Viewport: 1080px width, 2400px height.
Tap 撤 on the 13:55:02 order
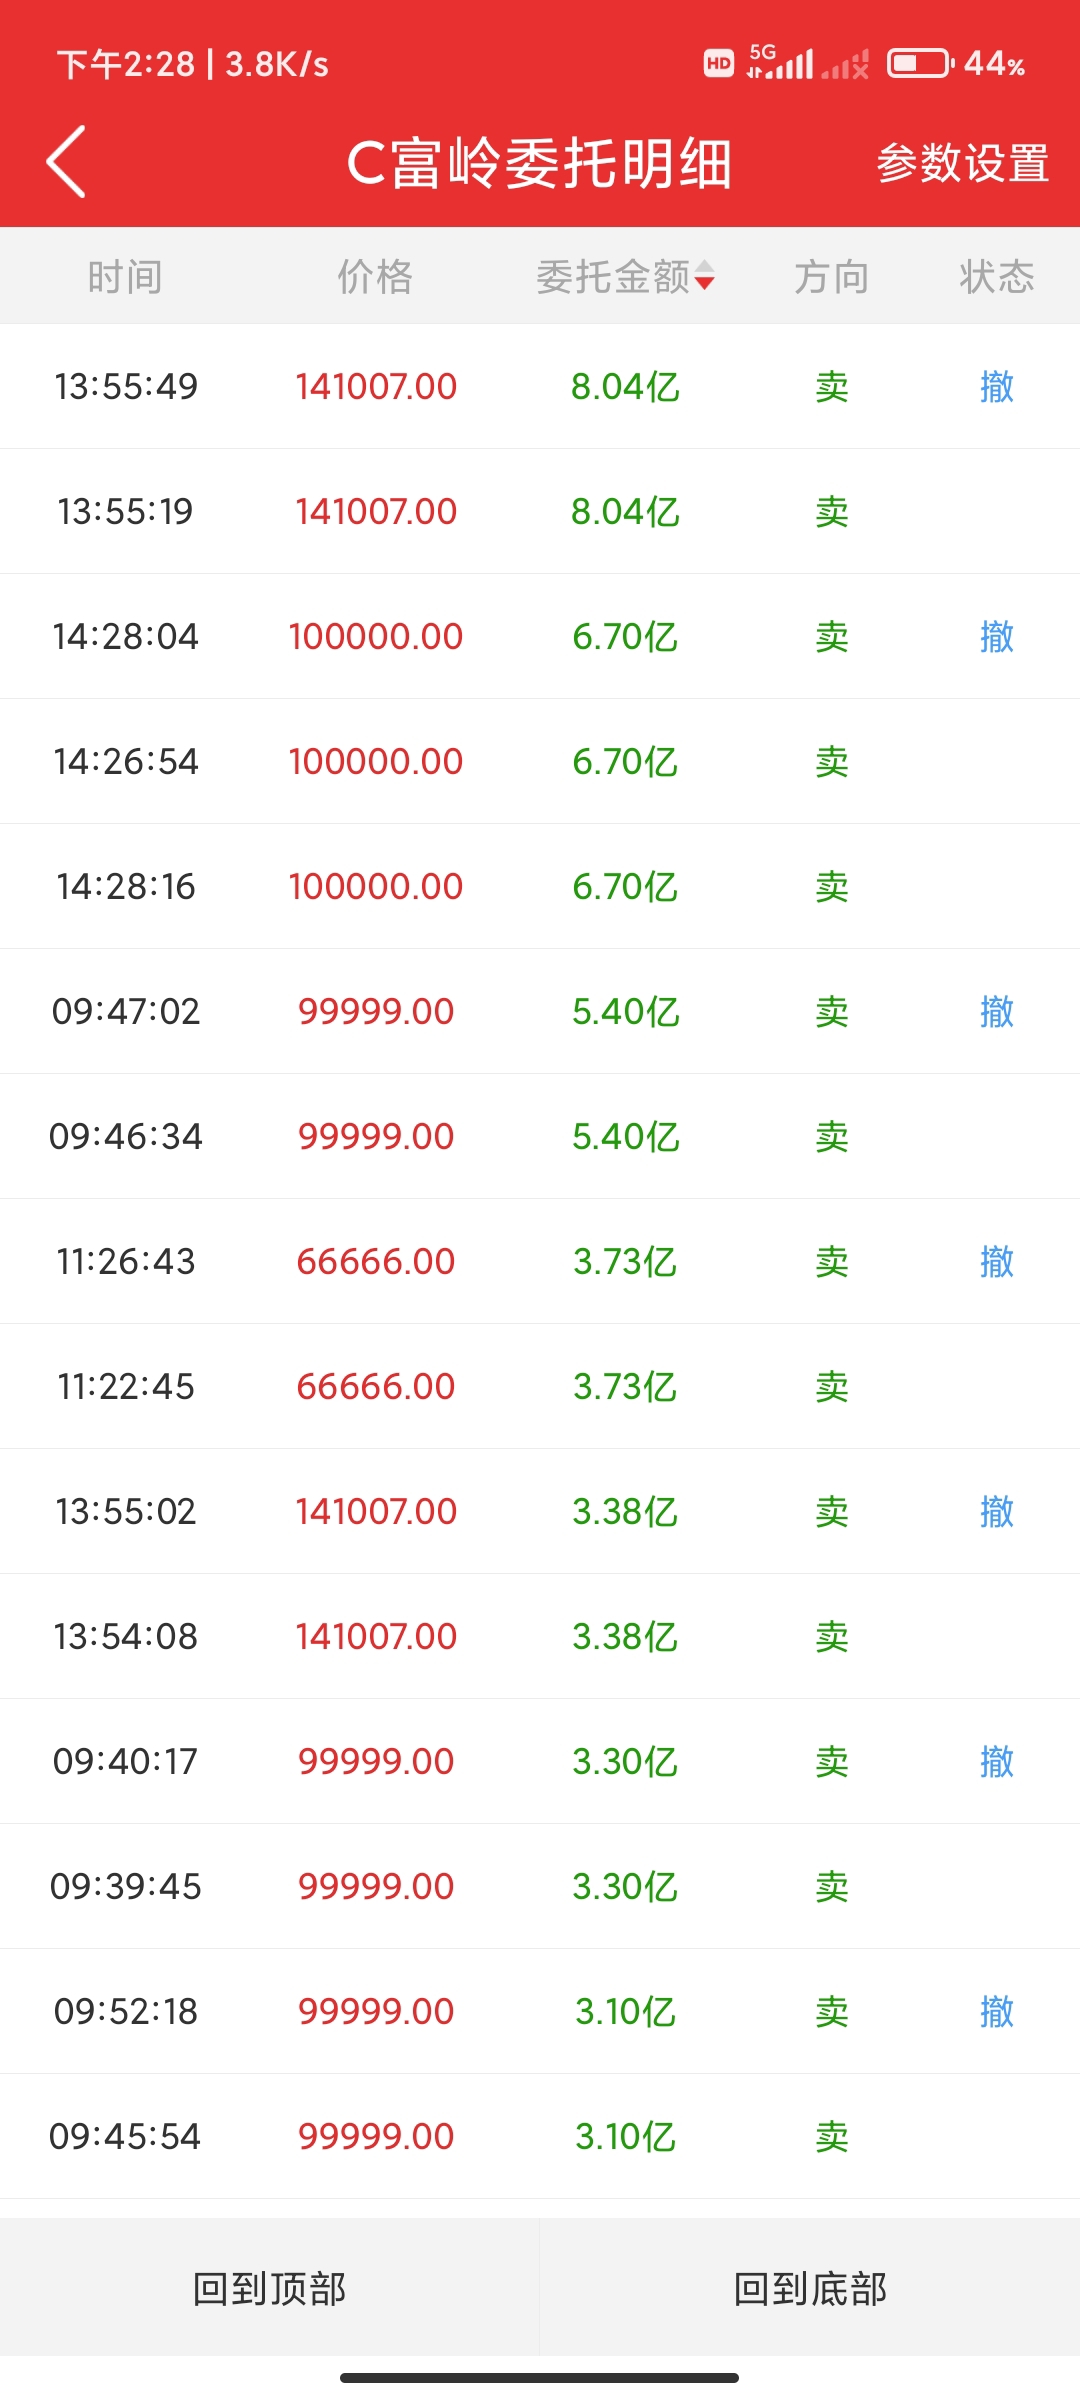(996, 1511)
